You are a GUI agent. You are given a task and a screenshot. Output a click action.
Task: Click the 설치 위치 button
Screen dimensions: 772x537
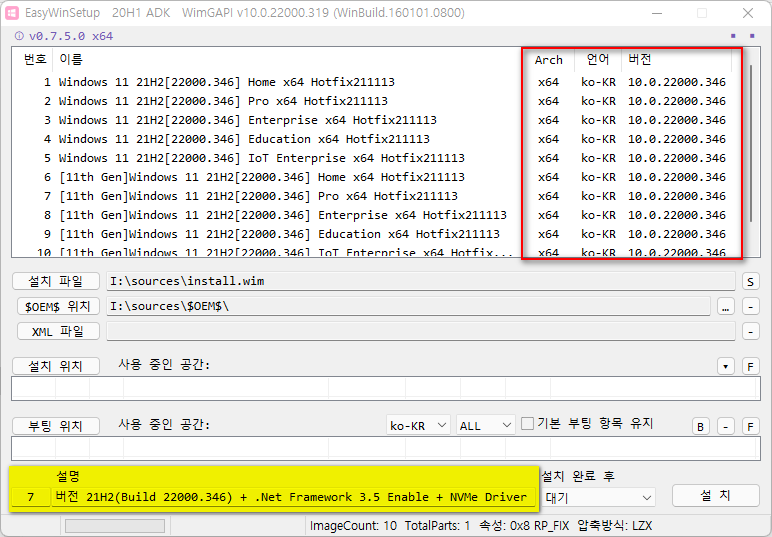click(56, 366)
